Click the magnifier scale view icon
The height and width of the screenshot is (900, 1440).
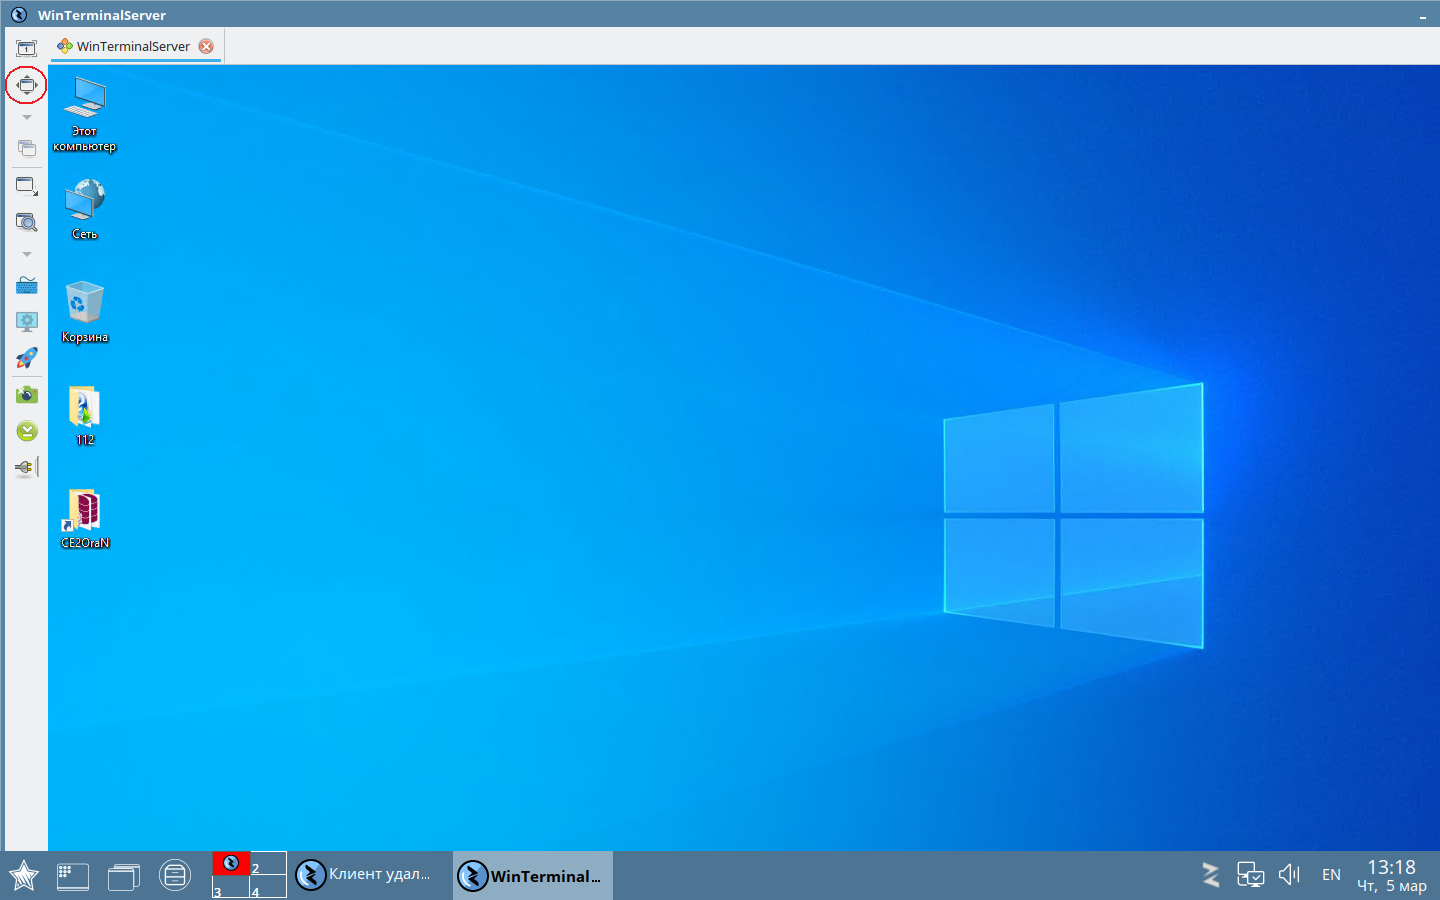[26, 222]
